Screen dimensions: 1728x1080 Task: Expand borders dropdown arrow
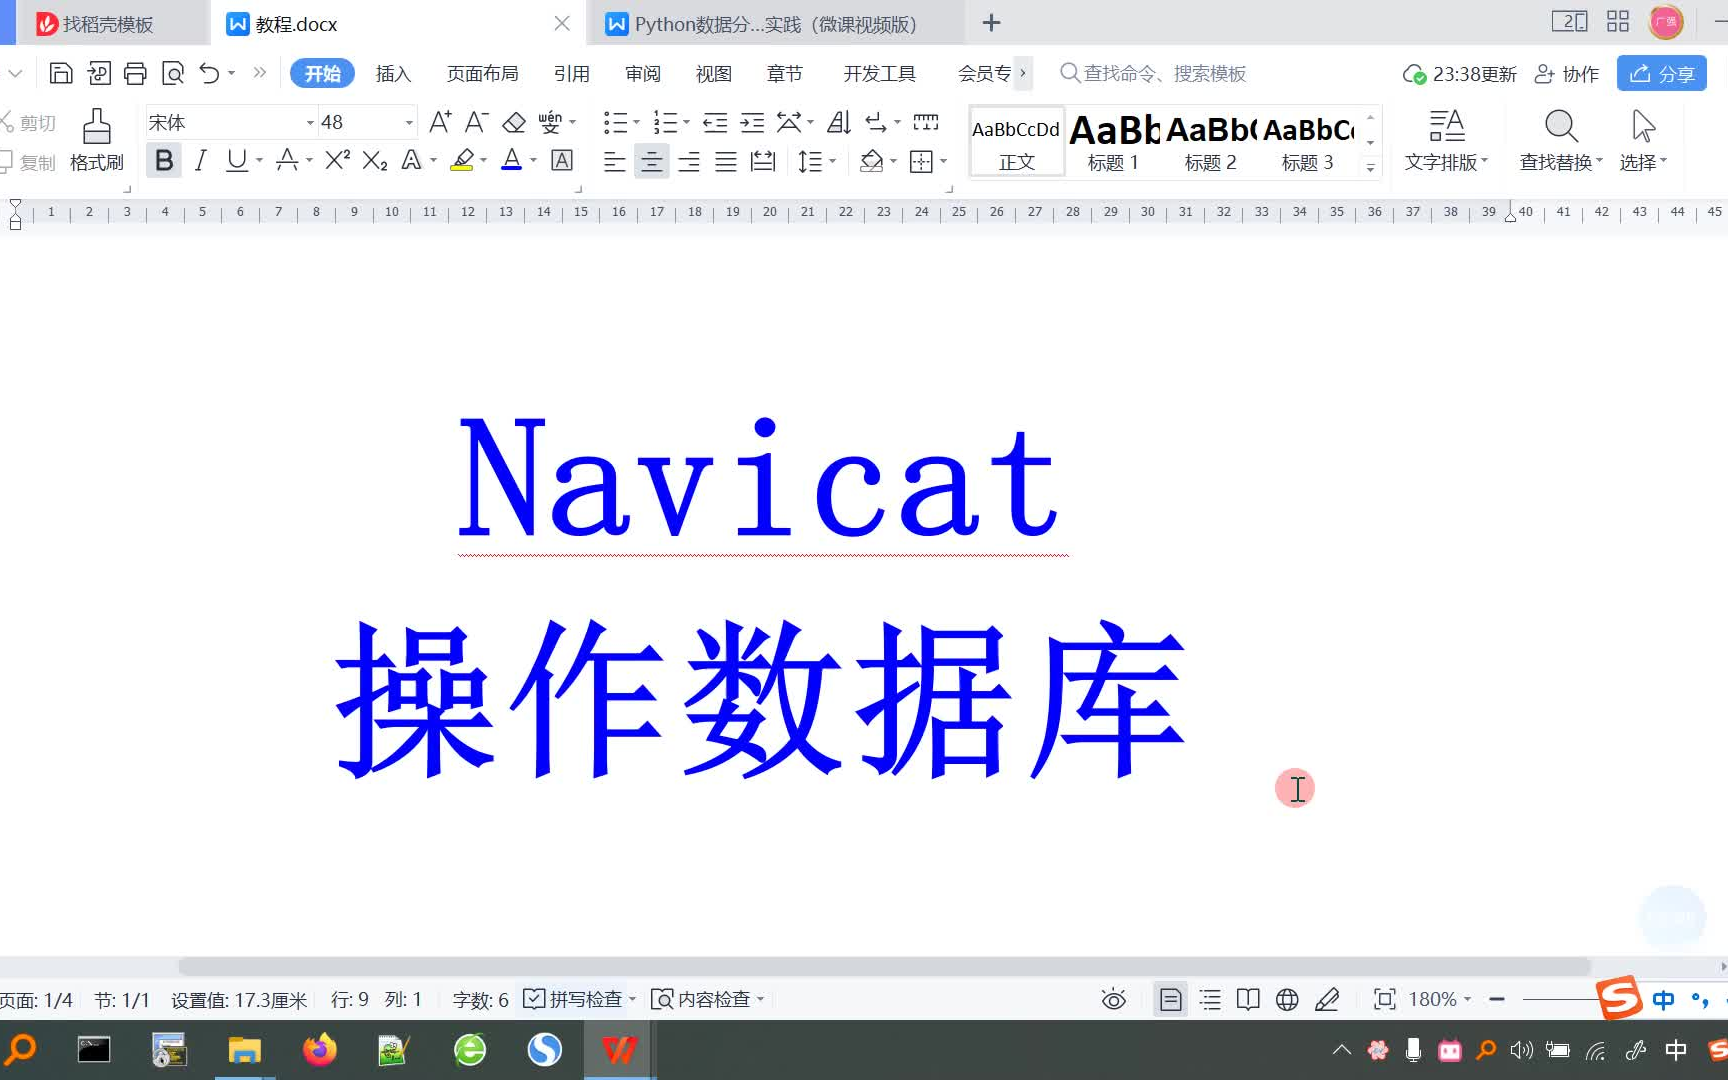click(x=943, y=160)
